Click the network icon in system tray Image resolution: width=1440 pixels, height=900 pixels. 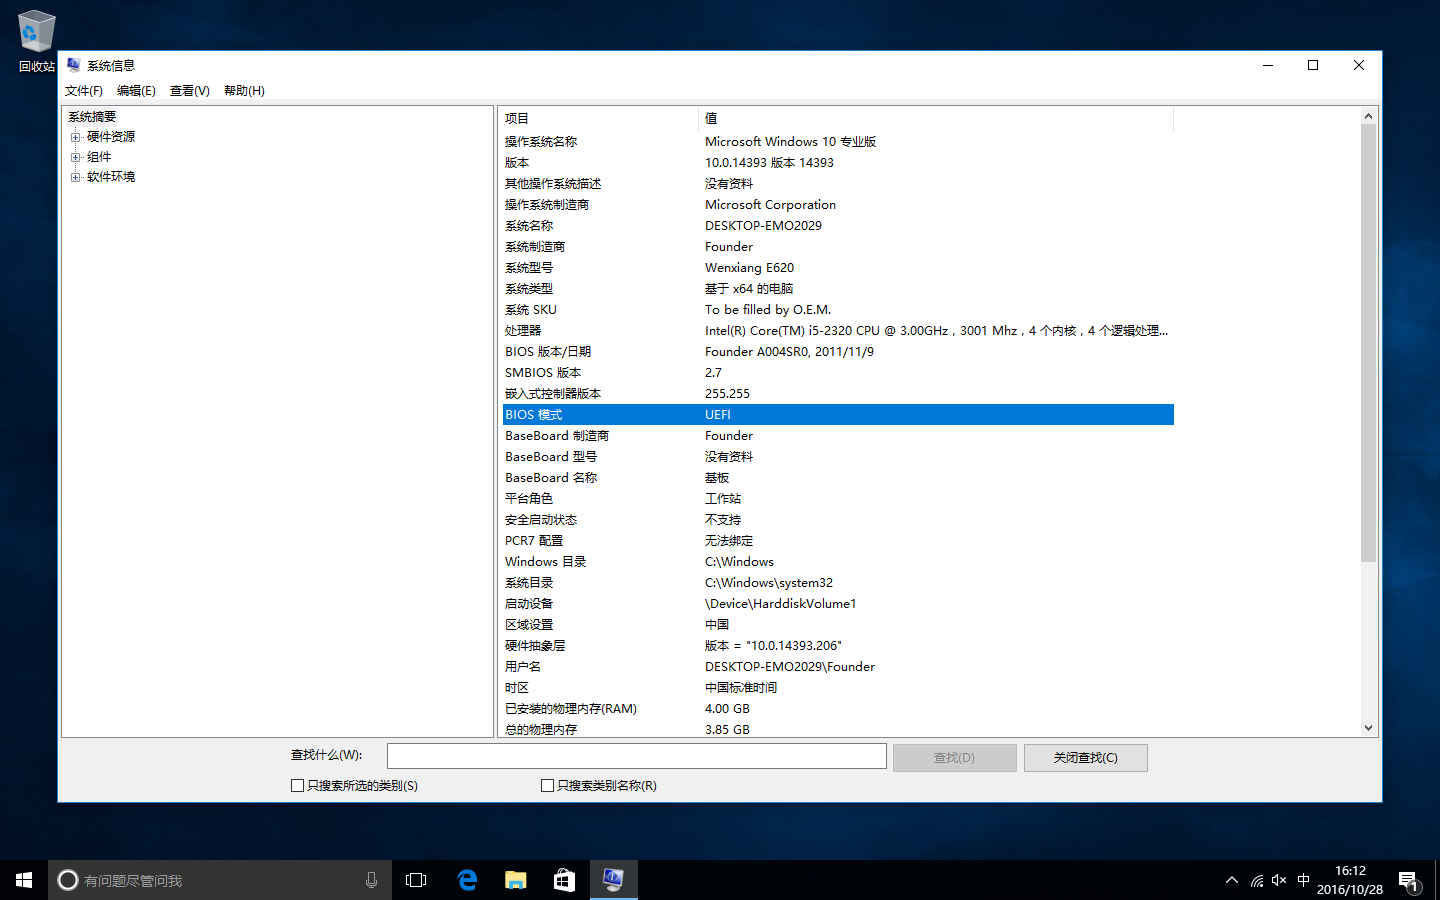click(1256, 879)
